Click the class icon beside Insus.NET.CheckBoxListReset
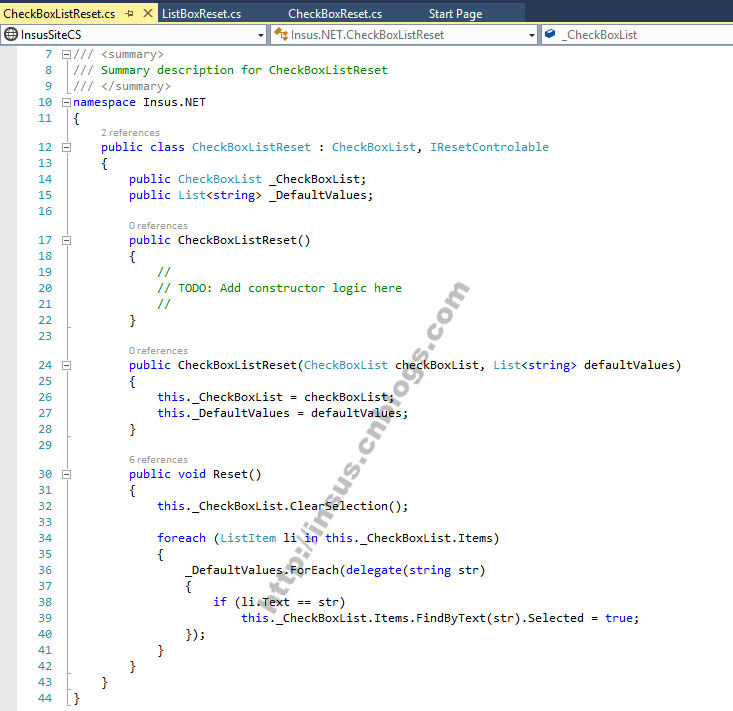 [x=280, y=34]
